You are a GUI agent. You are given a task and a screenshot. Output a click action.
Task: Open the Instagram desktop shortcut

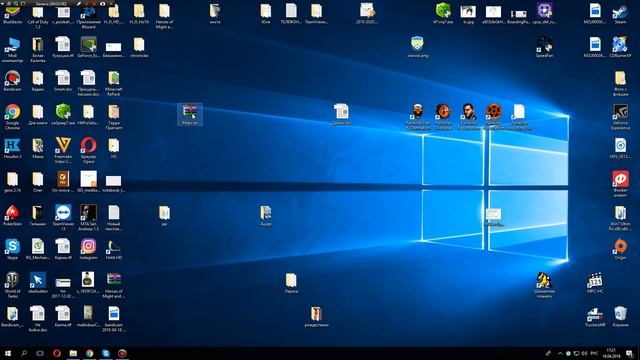[88, 249]
